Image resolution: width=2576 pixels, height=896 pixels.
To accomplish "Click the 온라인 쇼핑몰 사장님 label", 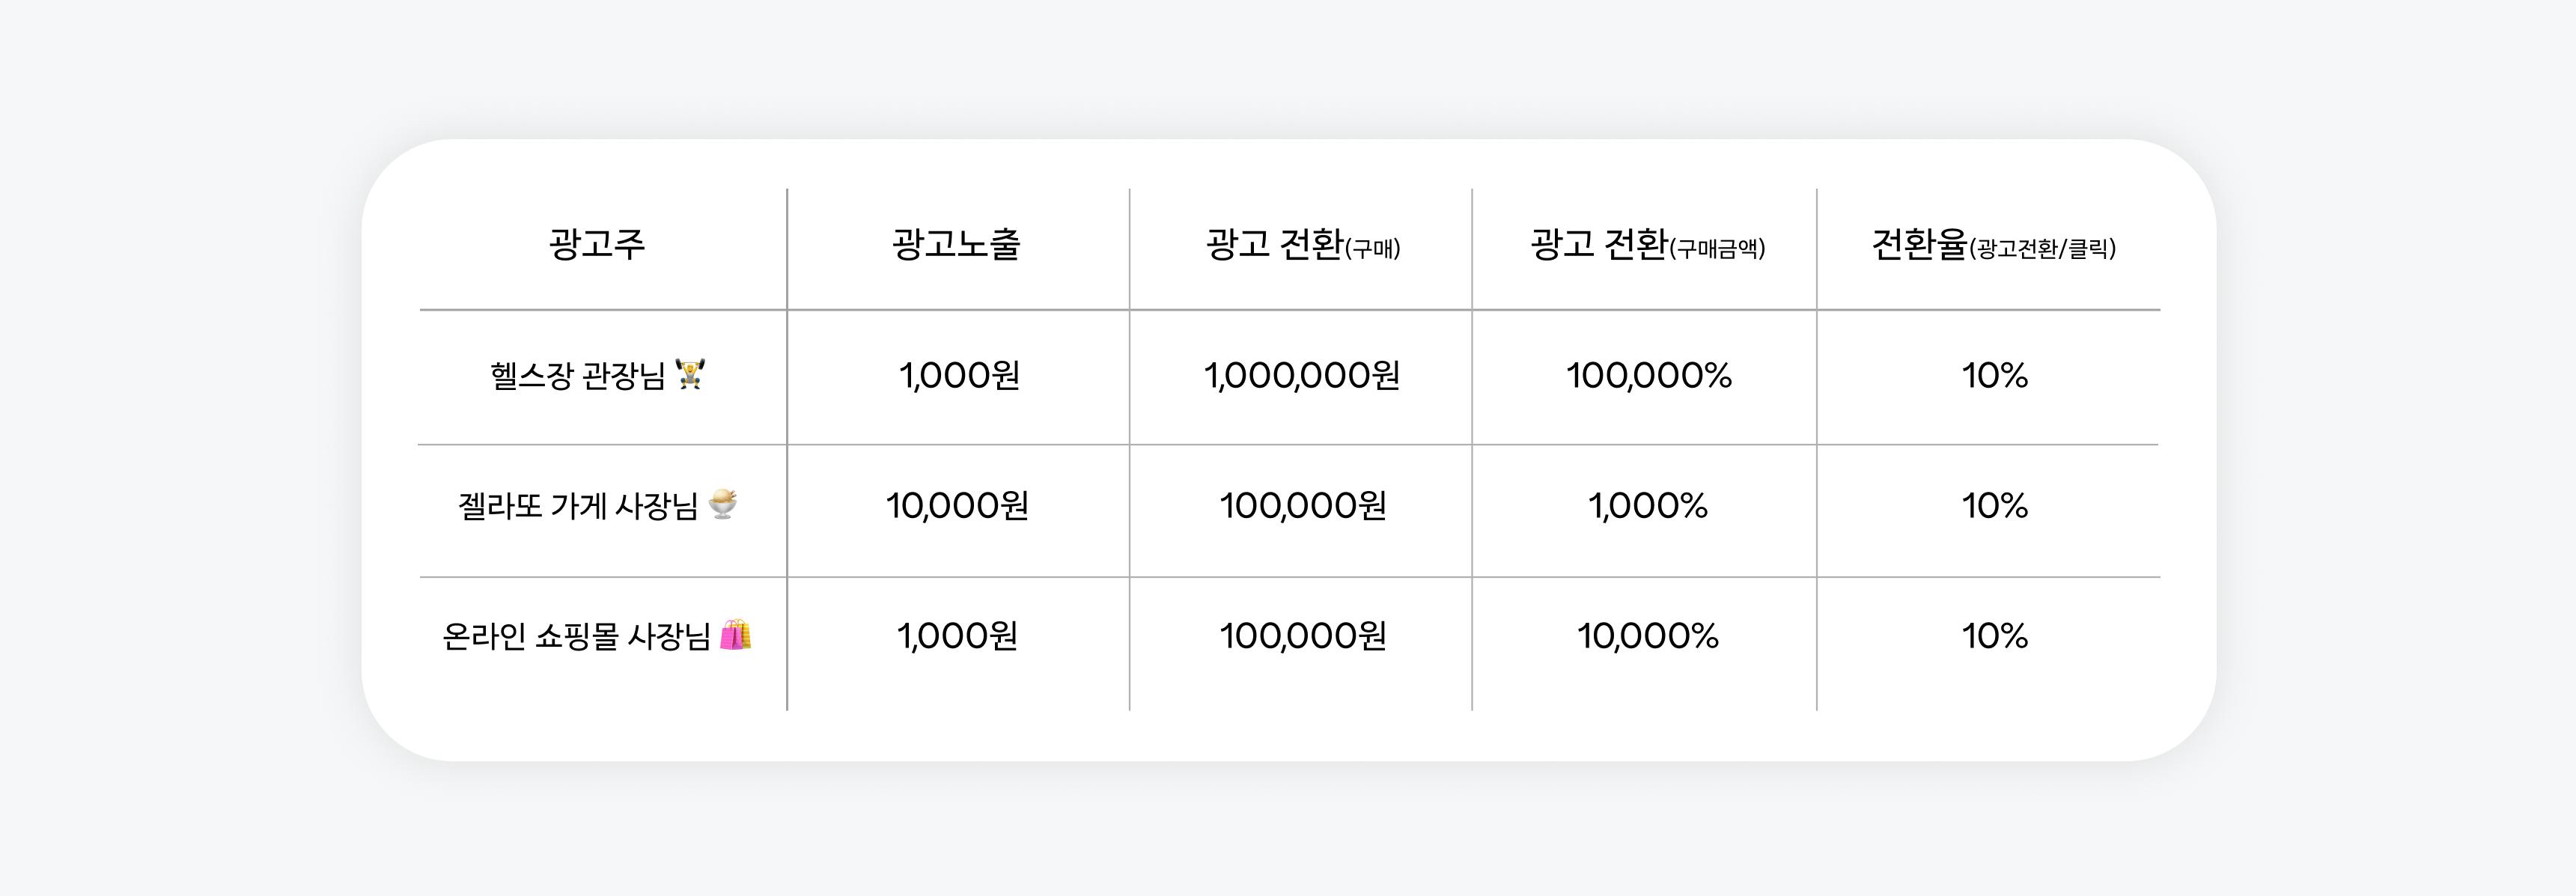I will click(x=576, y=636).
